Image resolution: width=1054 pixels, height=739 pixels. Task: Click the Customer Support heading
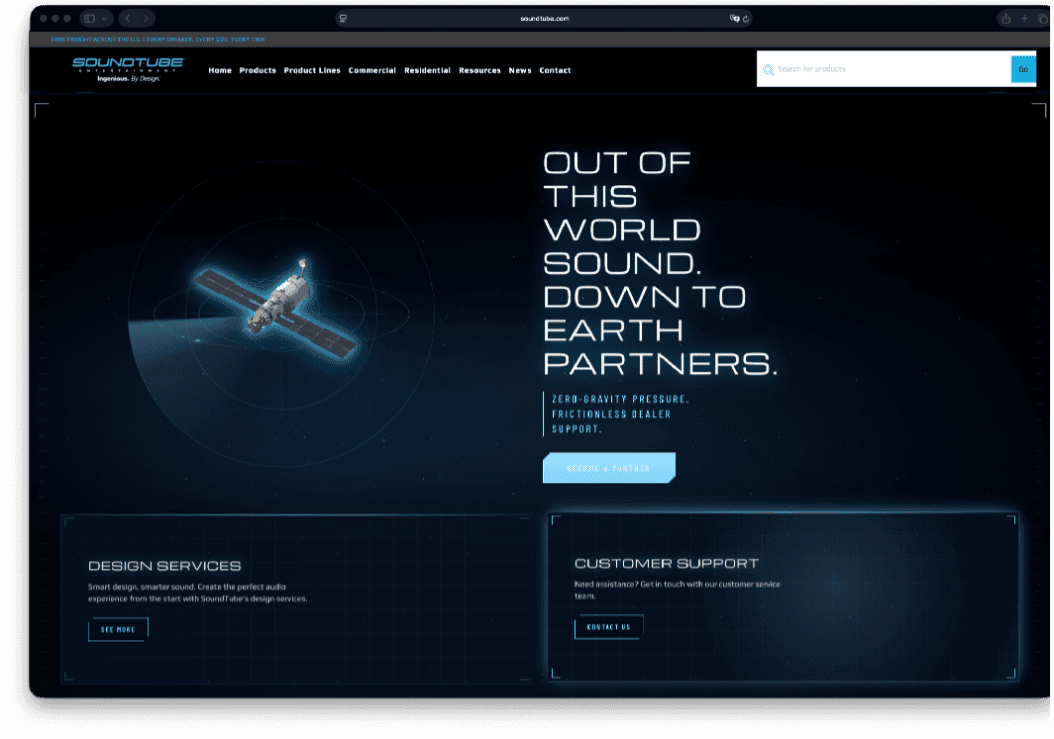666,563
